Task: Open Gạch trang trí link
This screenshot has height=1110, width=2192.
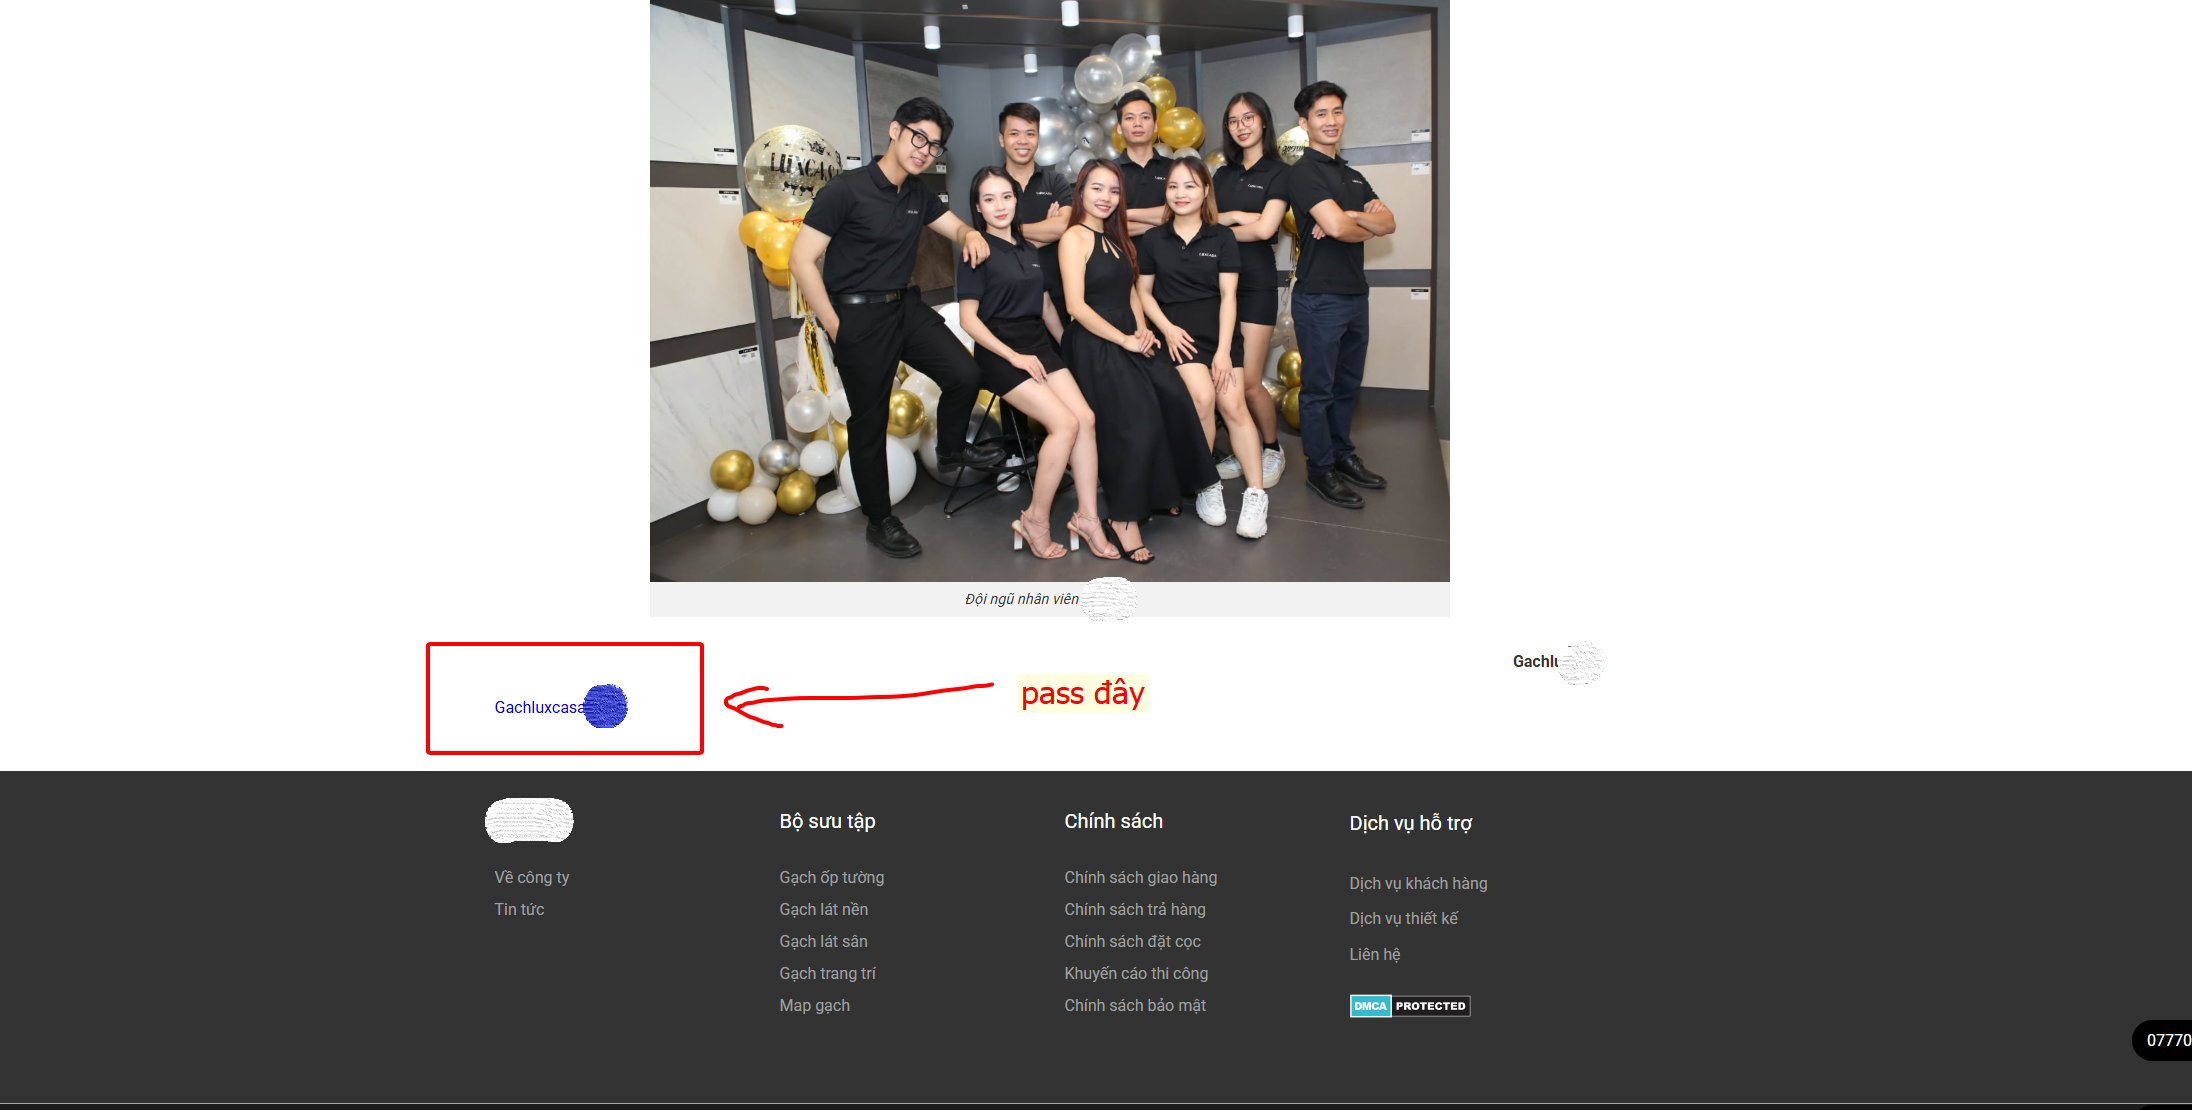Action: (827, 973)
